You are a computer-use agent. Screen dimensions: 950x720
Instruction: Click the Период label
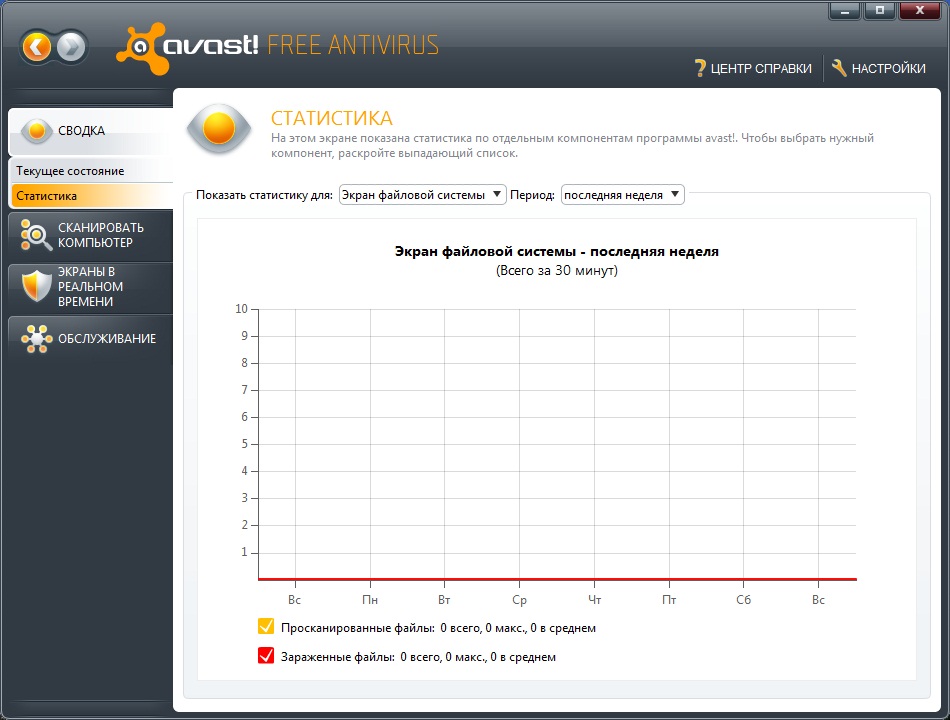point(533,195)
